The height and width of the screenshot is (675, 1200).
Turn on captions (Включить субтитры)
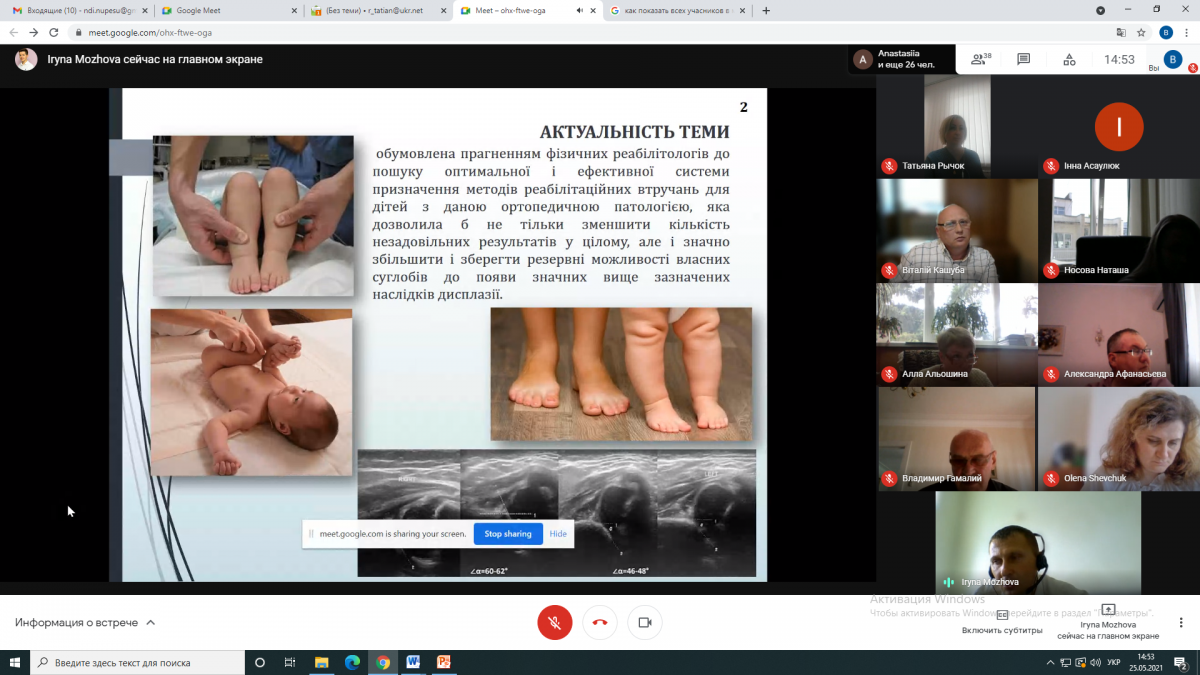tap(1002, 622)
